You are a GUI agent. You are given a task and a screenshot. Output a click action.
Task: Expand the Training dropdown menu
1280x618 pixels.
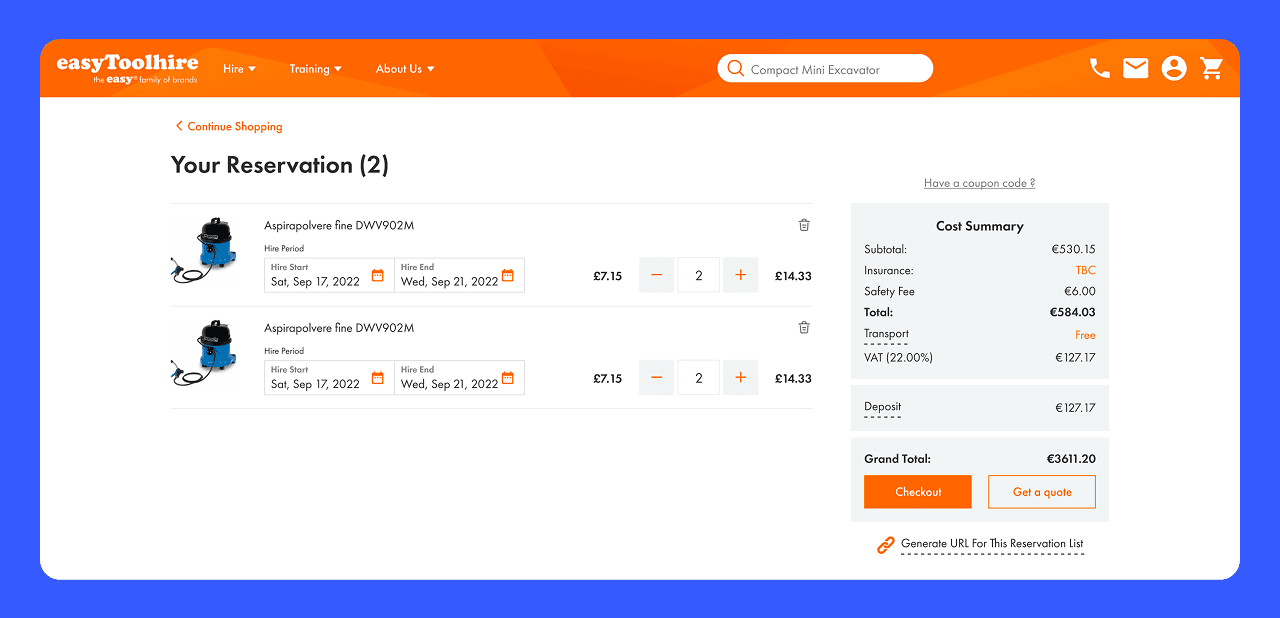(x=315, y=69)
